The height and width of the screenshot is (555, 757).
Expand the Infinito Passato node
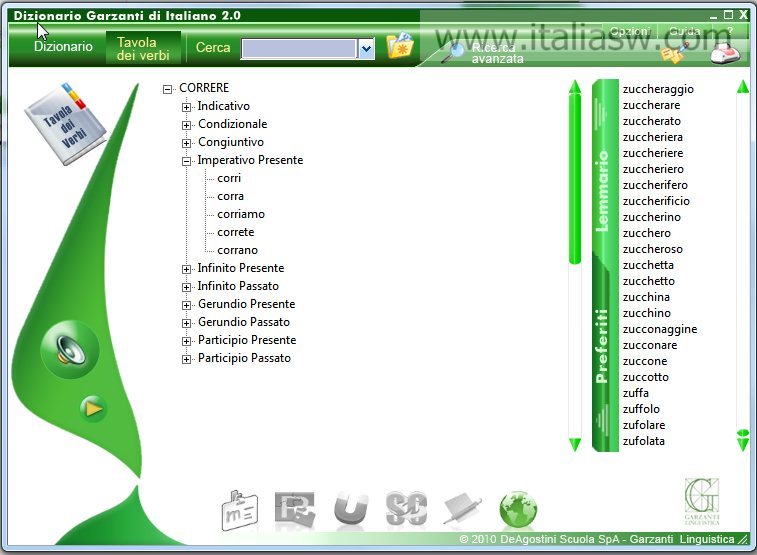[x=186, y=287]
